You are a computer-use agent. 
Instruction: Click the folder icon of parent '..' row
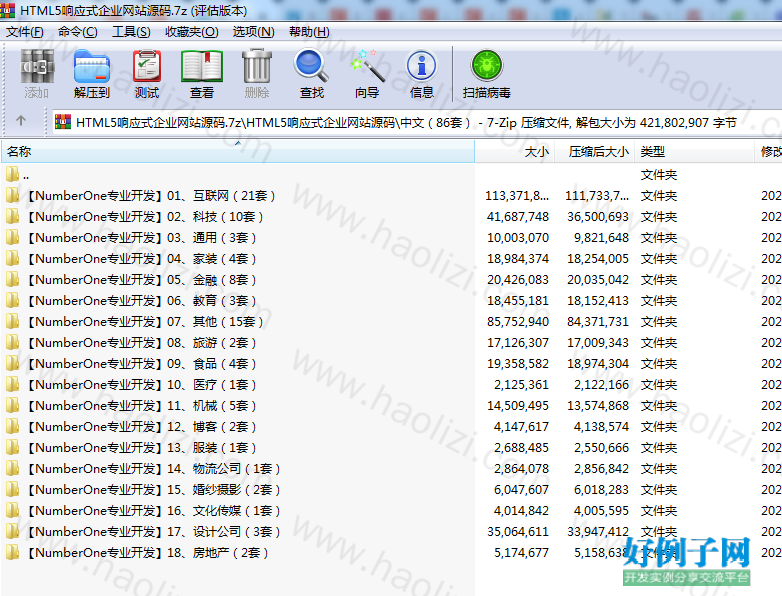12,175
